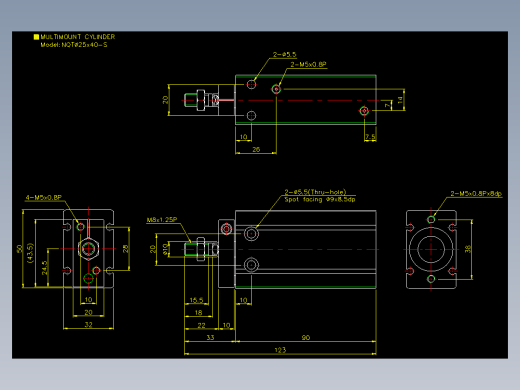This screenshot has width=520, height=390.
Task: Select the 38 dimension value
Action: click(468, 249)
